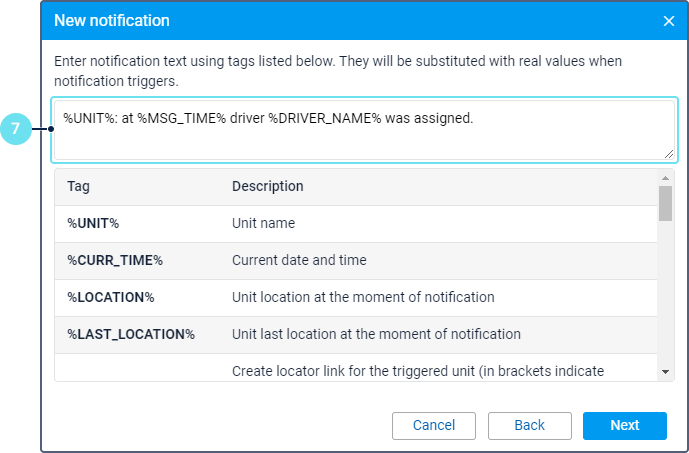Pick the %LAST_LOCATION% tag
The image size is (689, 453).
130,334
